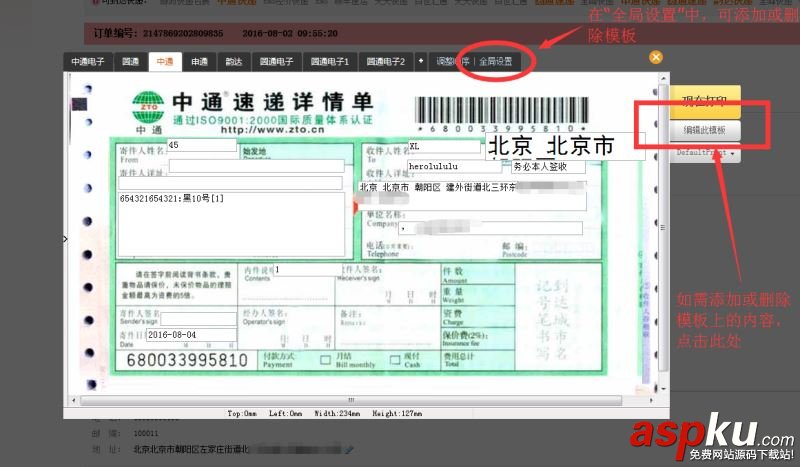Screen dimensions: 800x467
Task: Click the scroll-right arrow of horizontal scrollbar
Action: pyautogui.click(x=651, y=401)
